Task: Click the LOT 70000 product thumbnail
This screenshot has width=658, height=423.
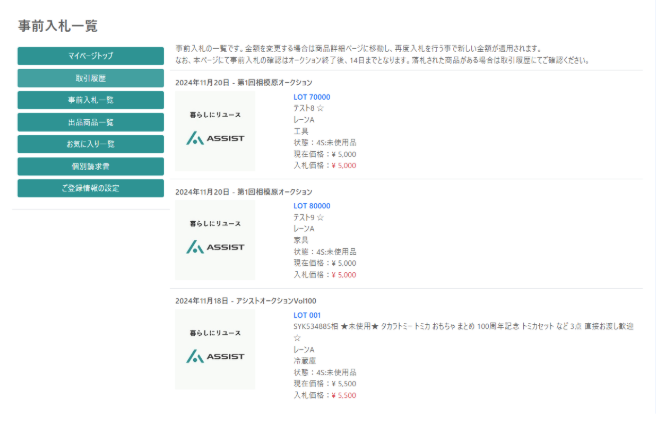Action: (x=215, y=131)
